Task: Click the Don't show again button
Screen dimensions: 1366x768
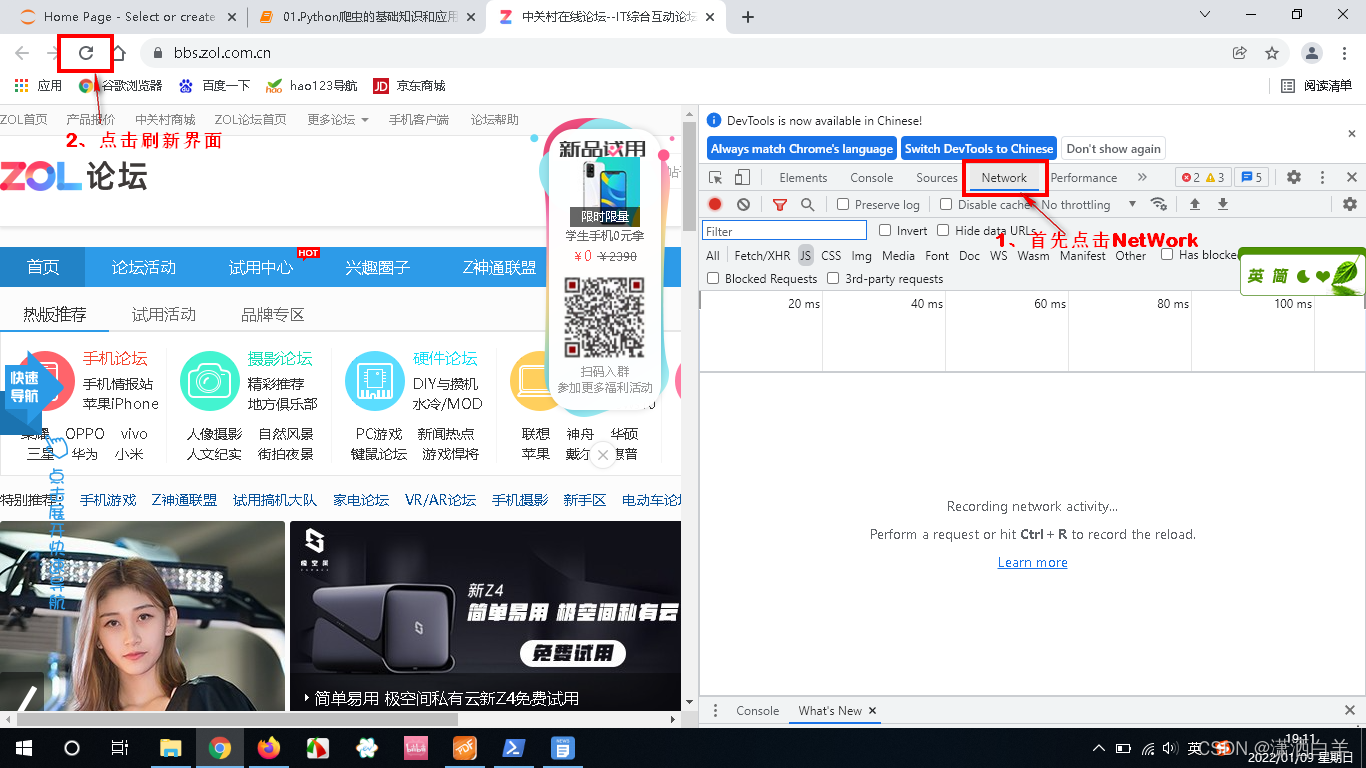Action: pyautogui.click(x=1113, y=148)
